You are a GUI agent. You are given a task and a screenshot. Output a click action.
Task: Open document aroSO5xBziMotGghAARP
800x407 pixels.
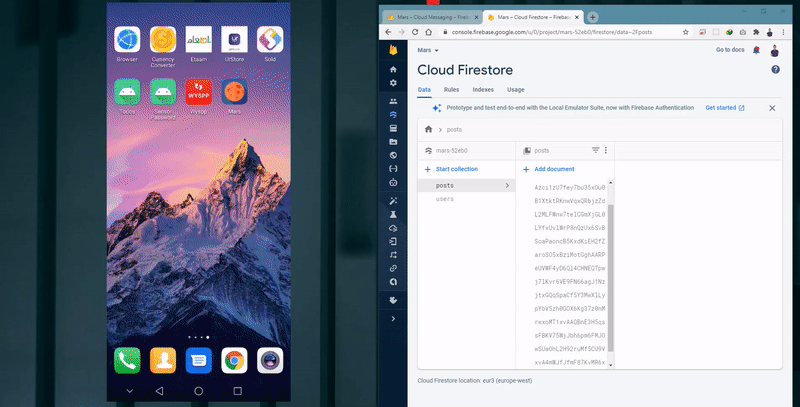[x=569, y=255]
